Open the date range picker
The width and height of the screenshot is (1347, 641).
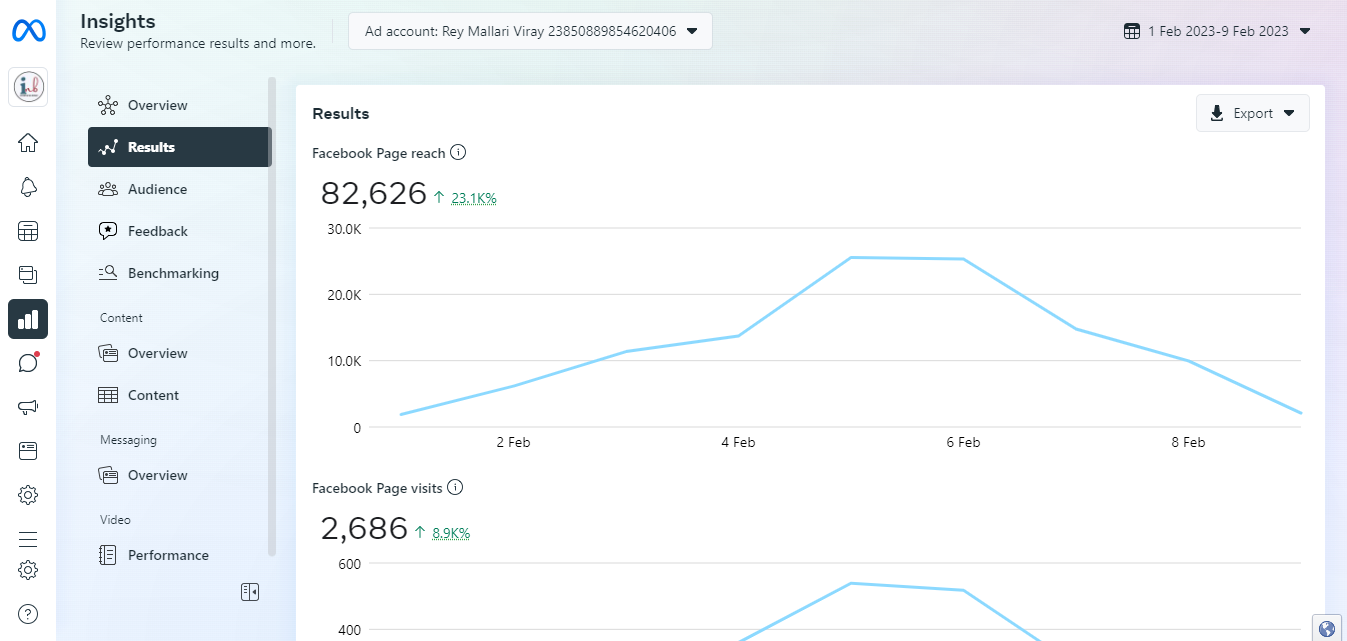(x=1216, y=31)
